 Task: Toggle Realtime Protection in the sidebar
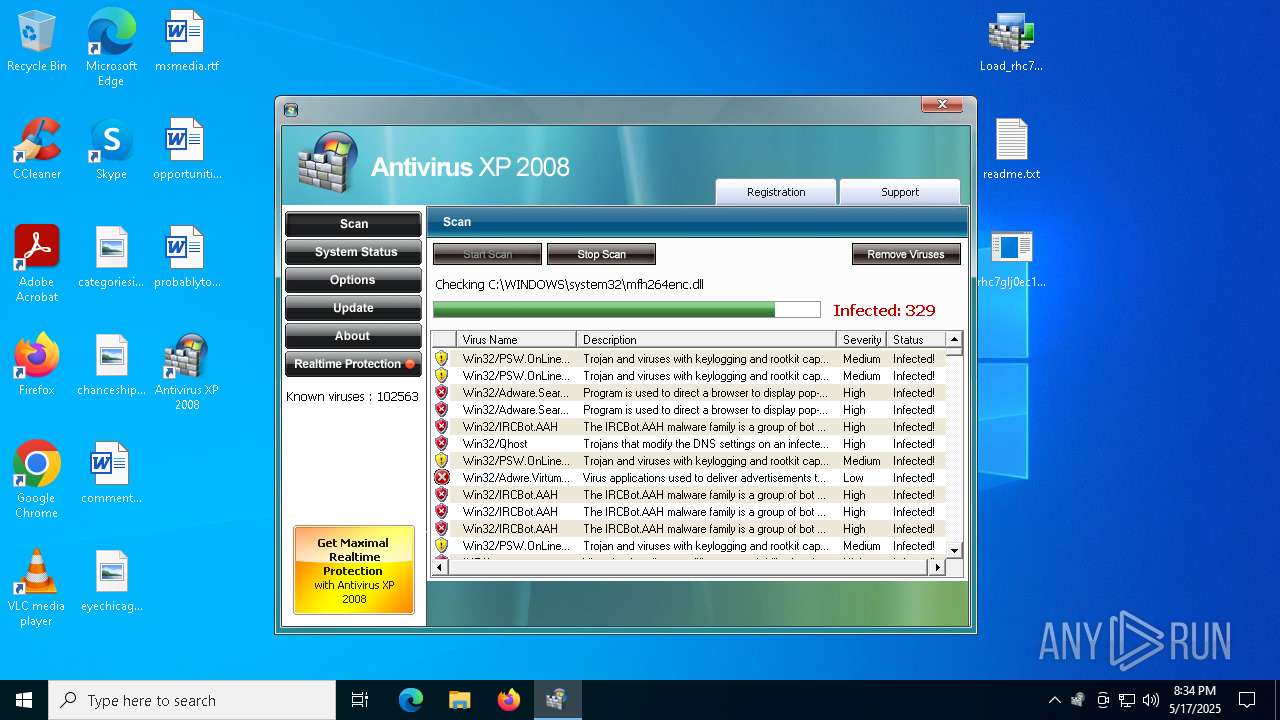click(x=353, y=364)
